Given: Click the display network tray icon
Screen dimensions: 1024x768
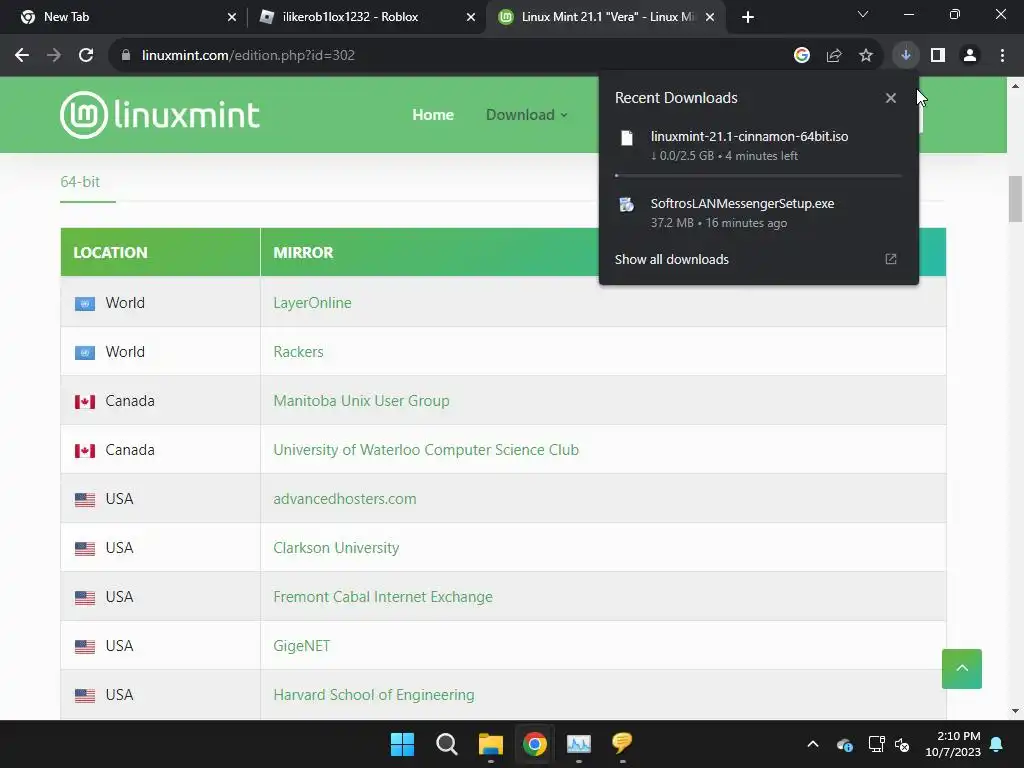Looking at the screenshot, I should tap(876, 744).
